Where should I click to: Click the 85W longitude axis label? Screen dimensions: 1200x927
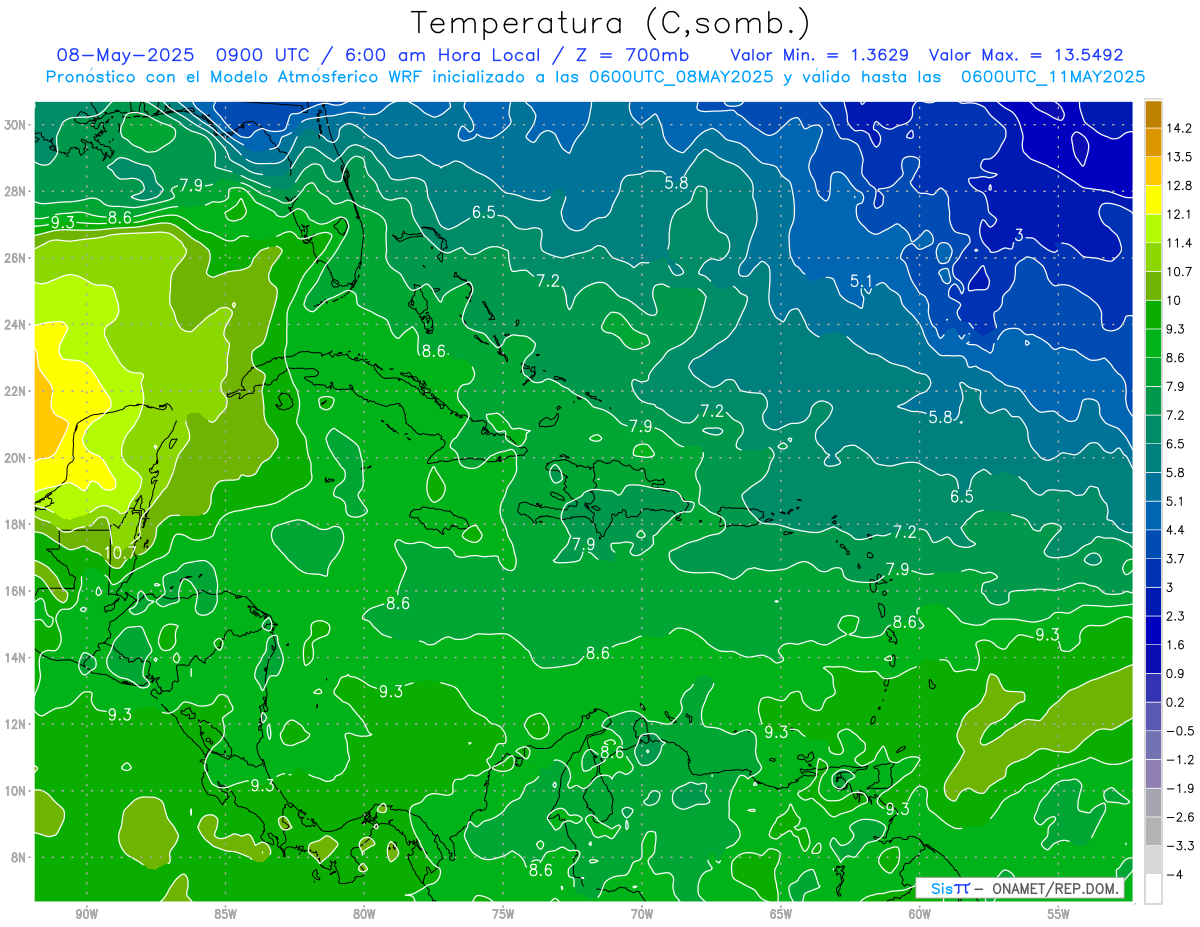click(x=225, y=914)
